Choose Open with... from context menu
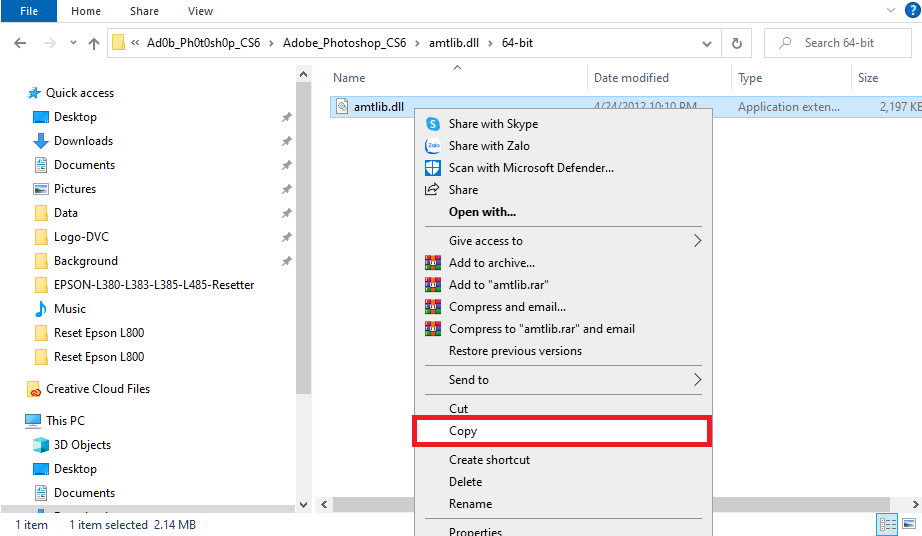Image resolution: width=922 pixels, height=536 pixels. click(482, 212)
